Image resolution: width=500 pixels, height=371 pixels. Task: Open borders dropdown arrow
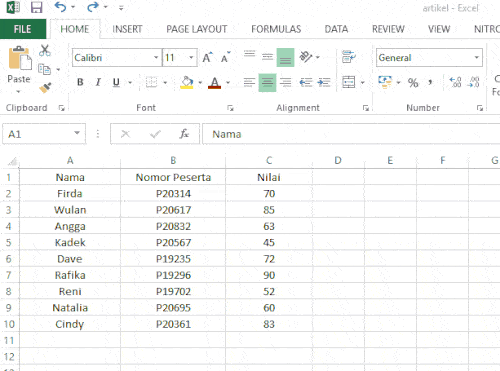coord(165,82)
